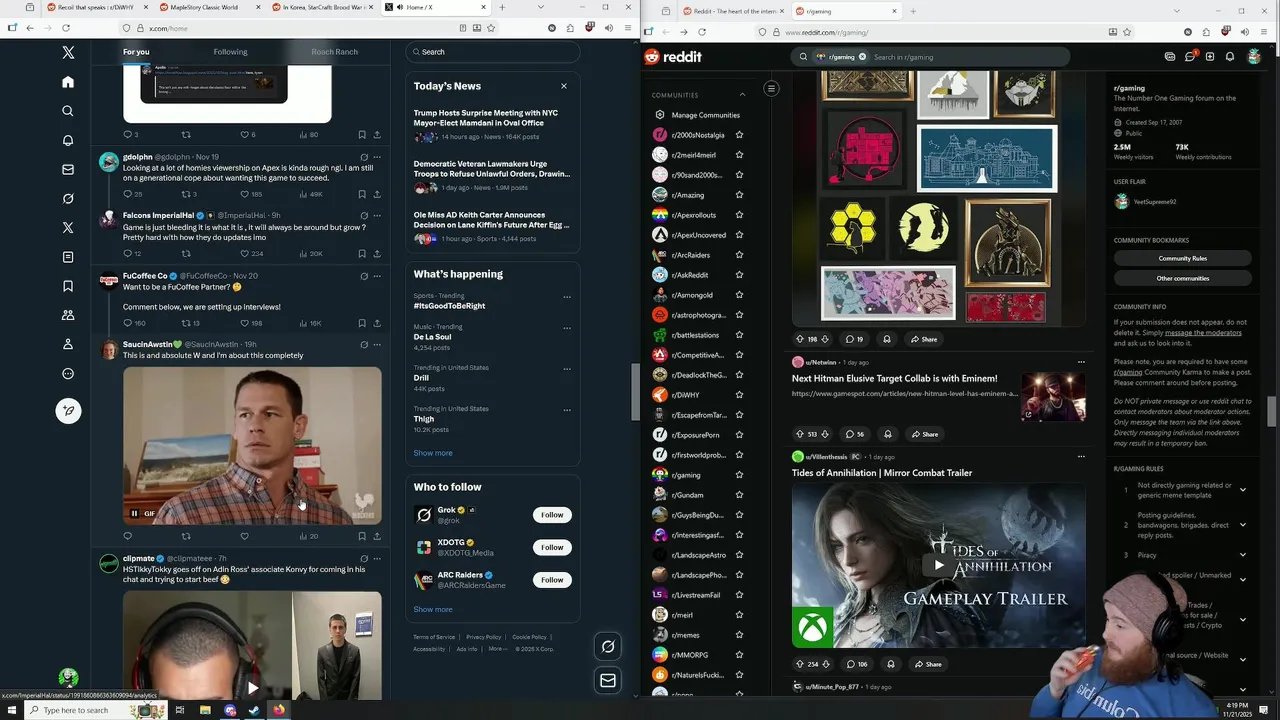
Task: Favorite r/memes with star
Action: (739, 635)
